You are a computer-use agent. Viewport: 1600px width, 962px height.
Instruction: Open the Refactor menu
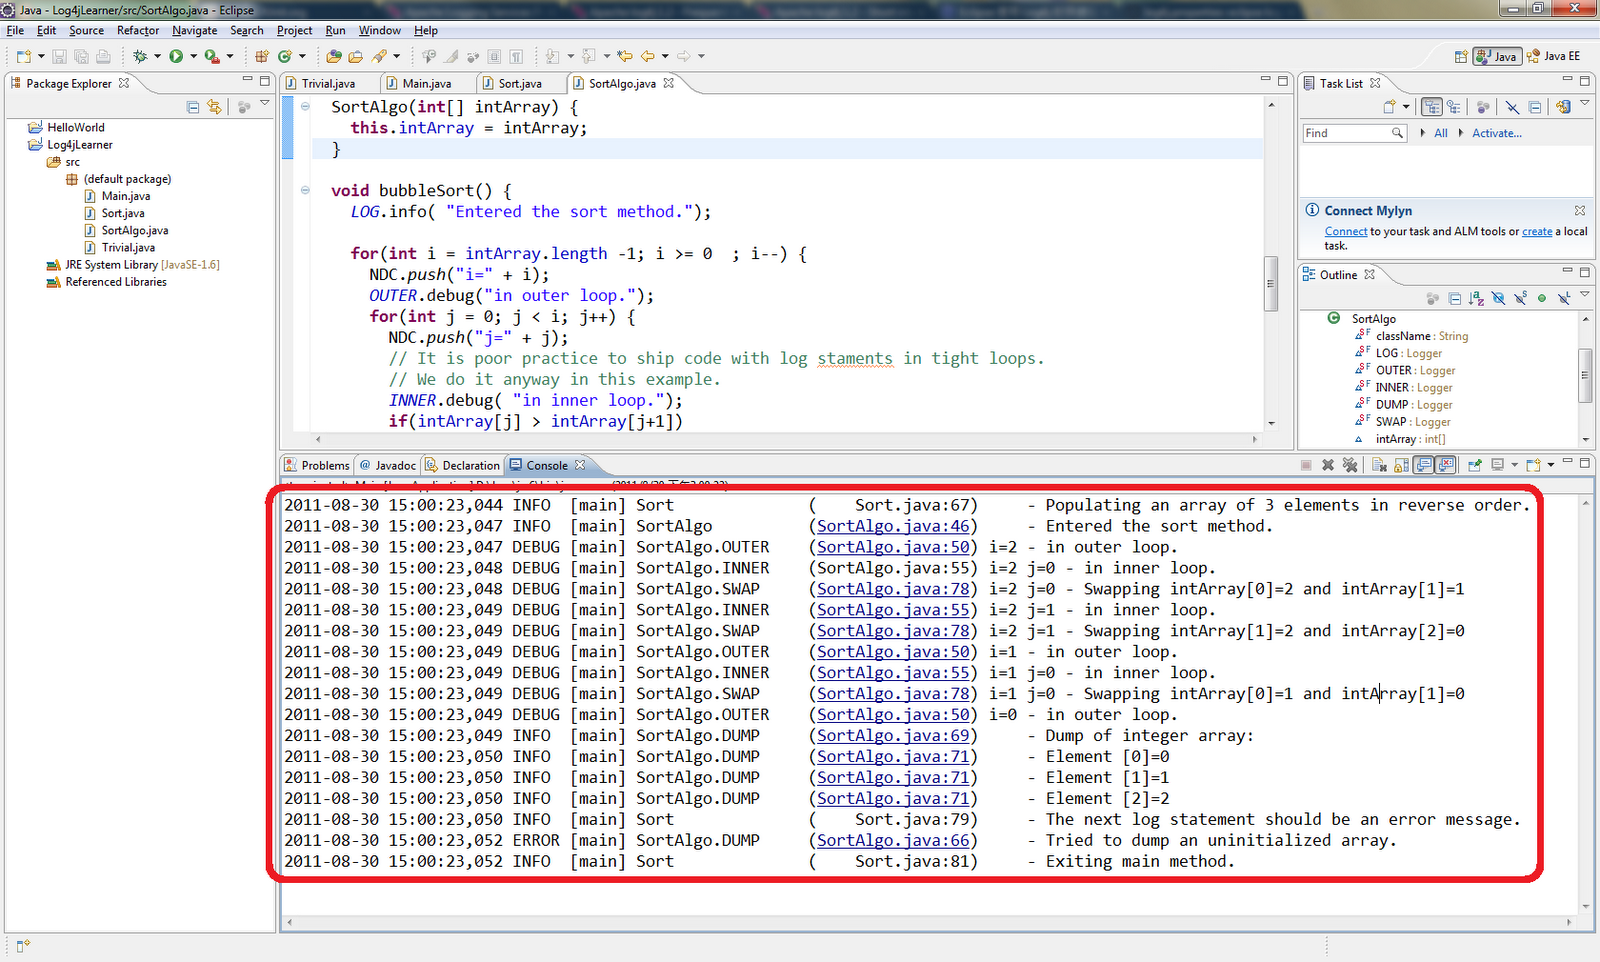coord(138,30)
